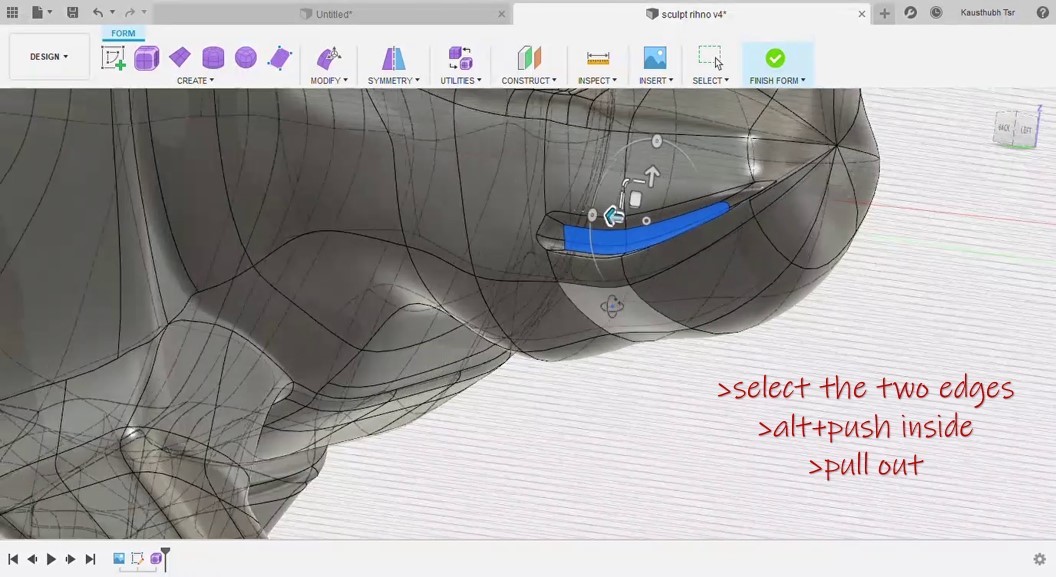Expand the CONSTRUCT menu
Image resolution: width=1056 pixels, height=577 pixels.
click(x=529, y=81)
